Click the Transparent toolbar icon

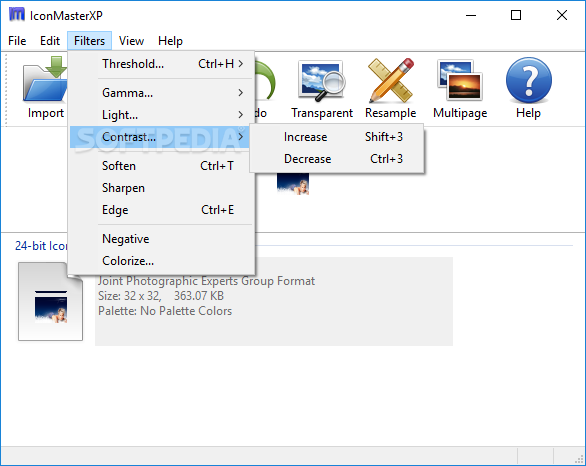[x=321, y=80]
